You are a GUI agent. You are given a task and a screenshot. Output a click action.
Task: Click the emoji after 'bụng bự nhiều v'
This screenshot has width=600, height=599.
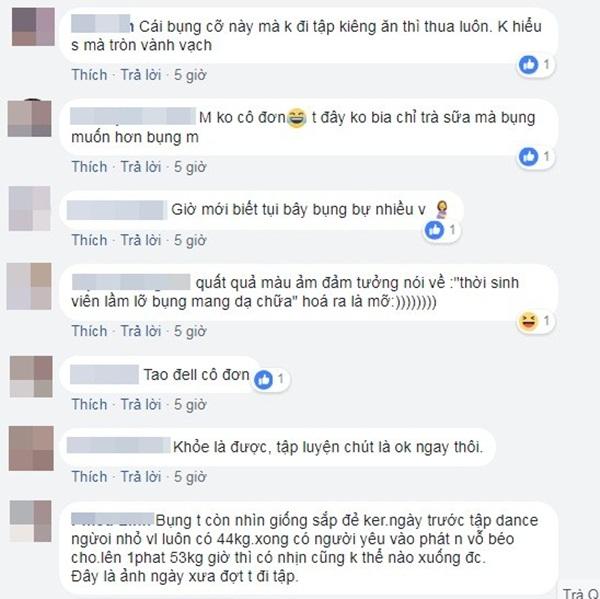(x=442, y=210)
